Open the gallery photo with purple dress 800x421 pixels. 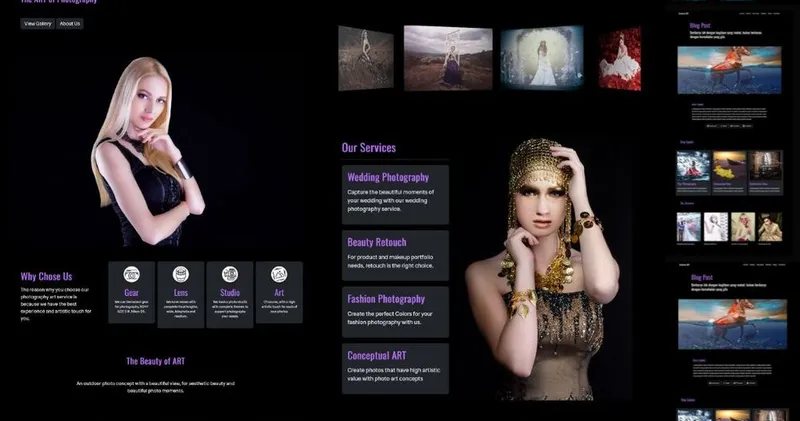[448, 57]
